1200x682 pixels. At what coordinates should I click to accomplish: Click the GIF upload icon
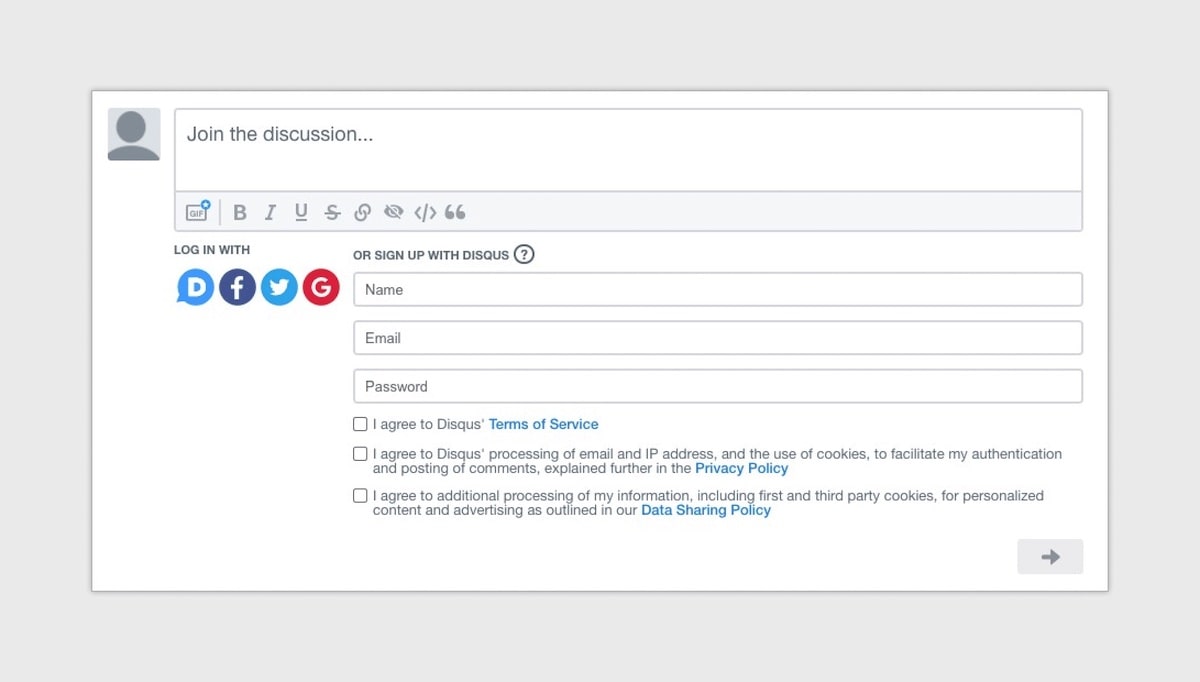(198, 212)
